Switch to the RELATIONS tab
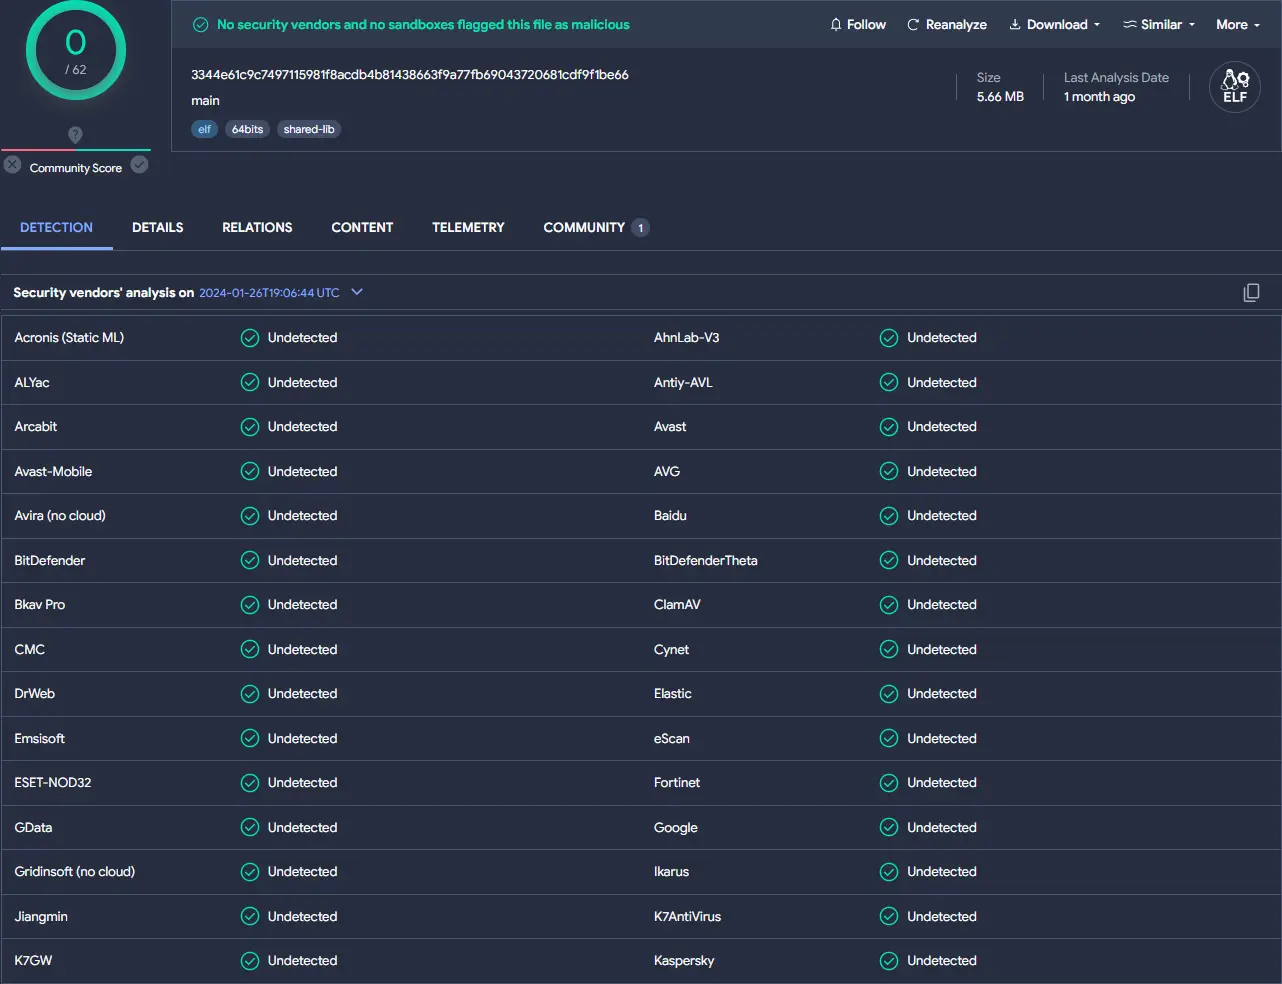This screenshot has height=984, width=1282. (257, 227)
